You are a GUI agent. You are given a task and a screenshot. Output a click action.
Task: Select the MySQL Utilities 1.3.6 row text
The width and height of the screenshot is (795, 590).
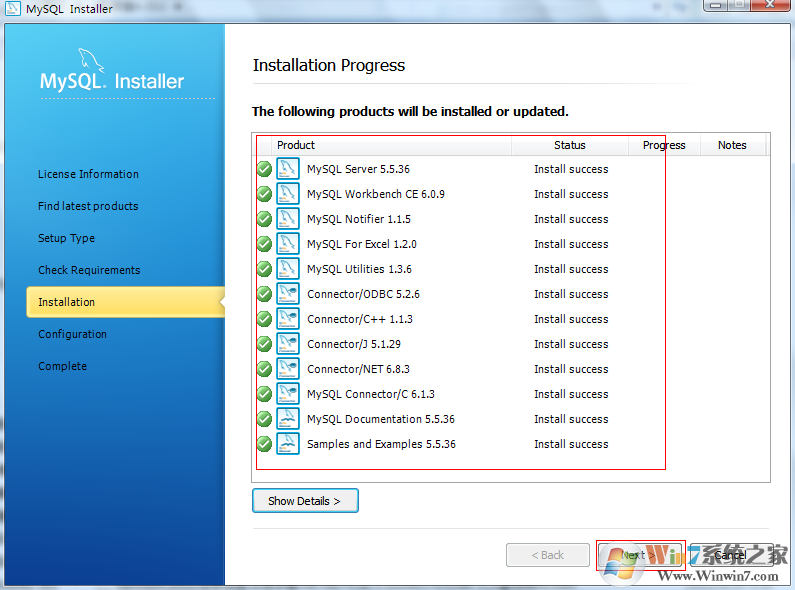(359, 269)
